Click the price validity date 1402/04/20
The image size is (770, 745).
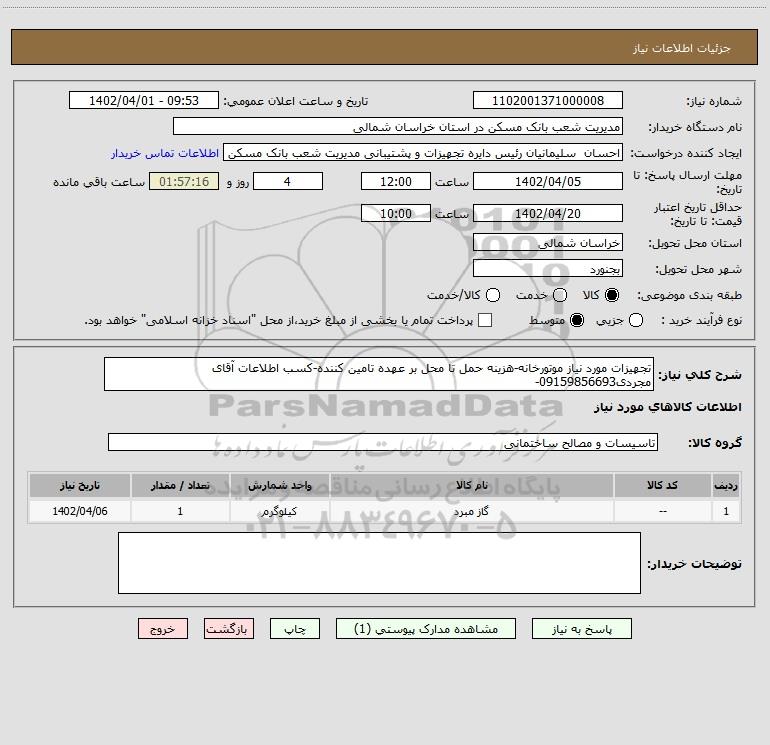548,214
